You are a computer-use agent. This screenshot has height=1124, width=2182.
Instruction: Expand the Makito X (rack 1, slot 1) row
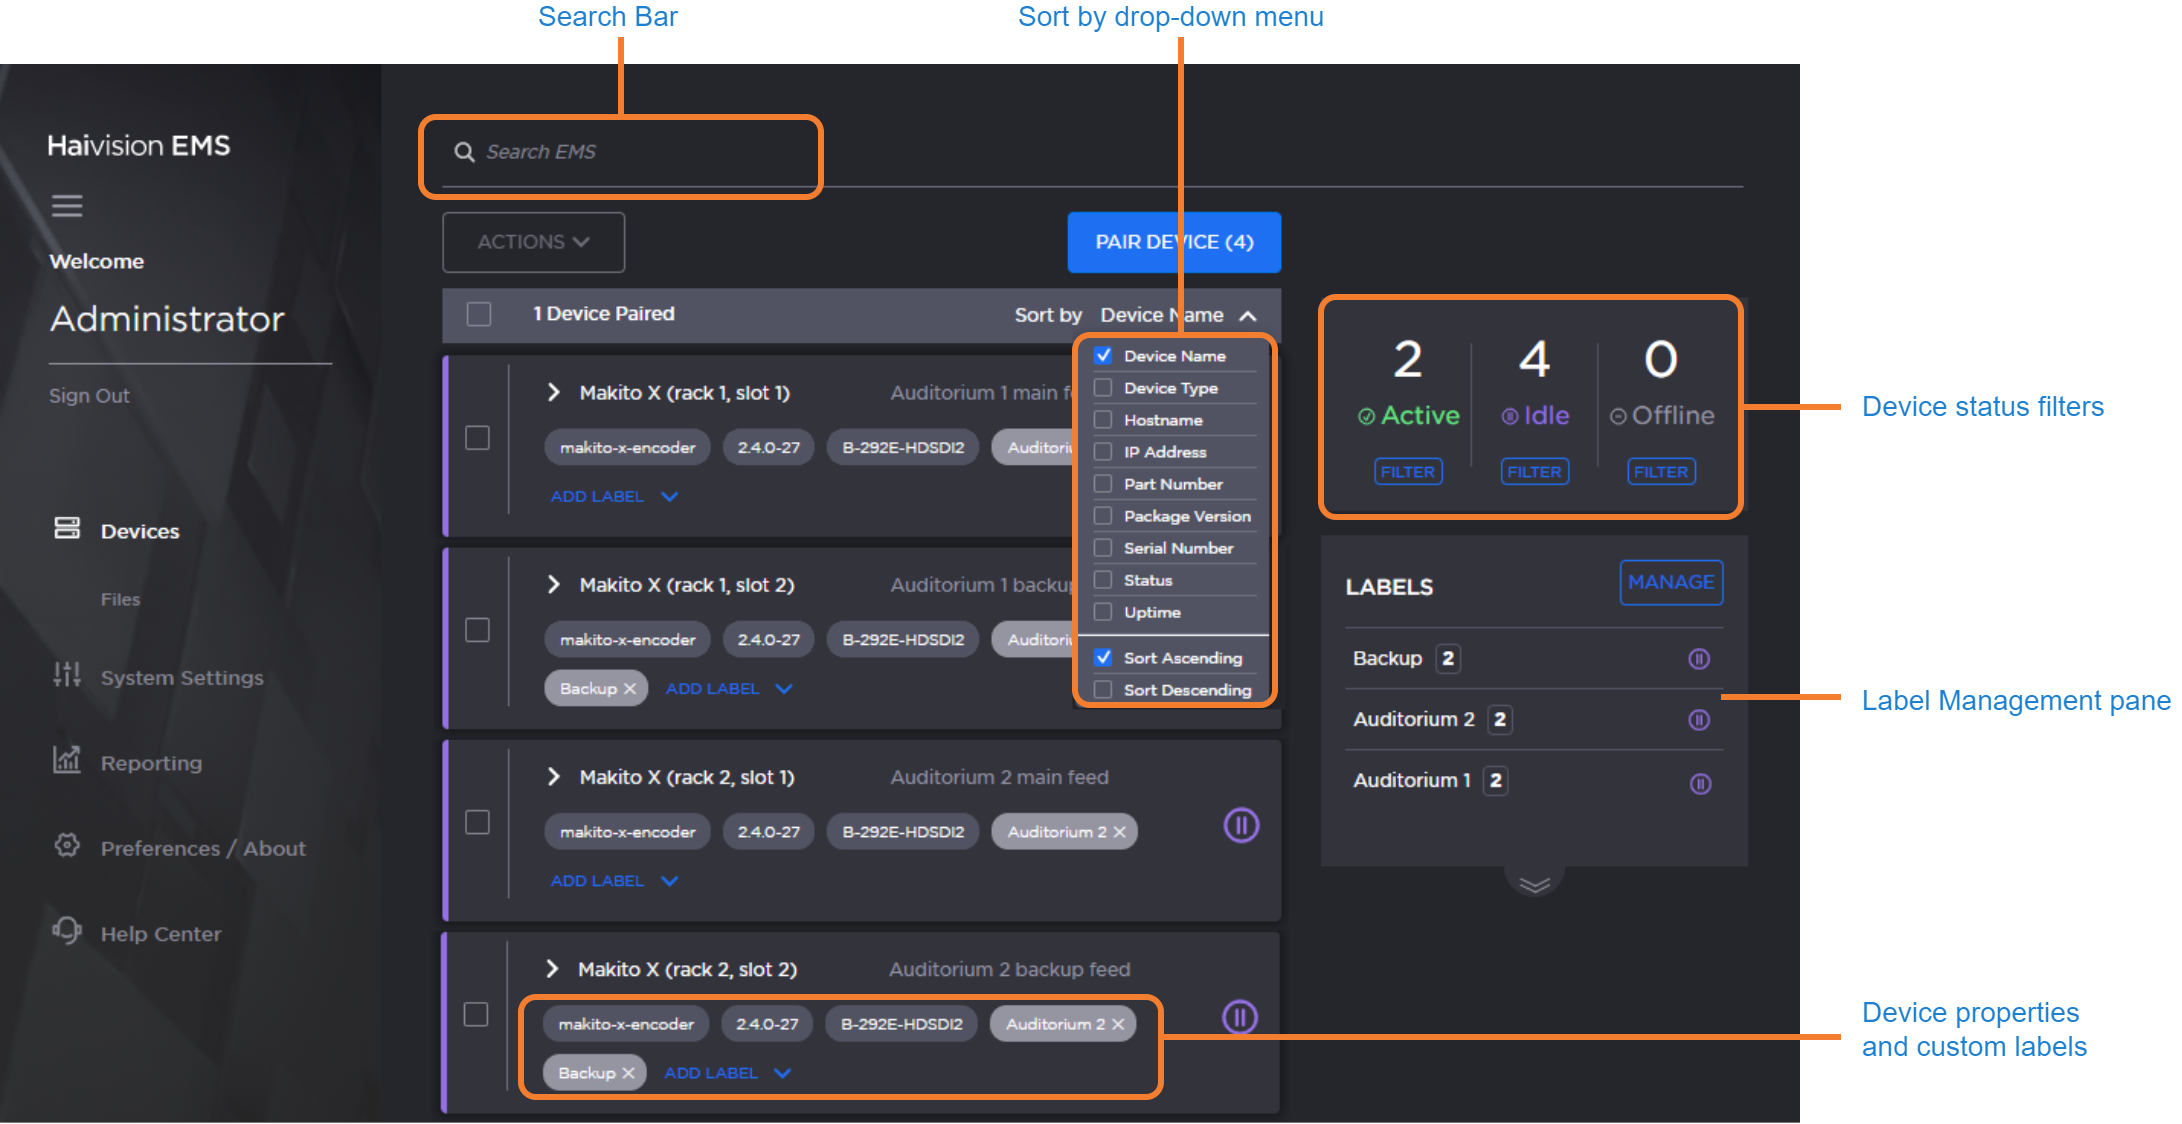(x=554, y=392)
